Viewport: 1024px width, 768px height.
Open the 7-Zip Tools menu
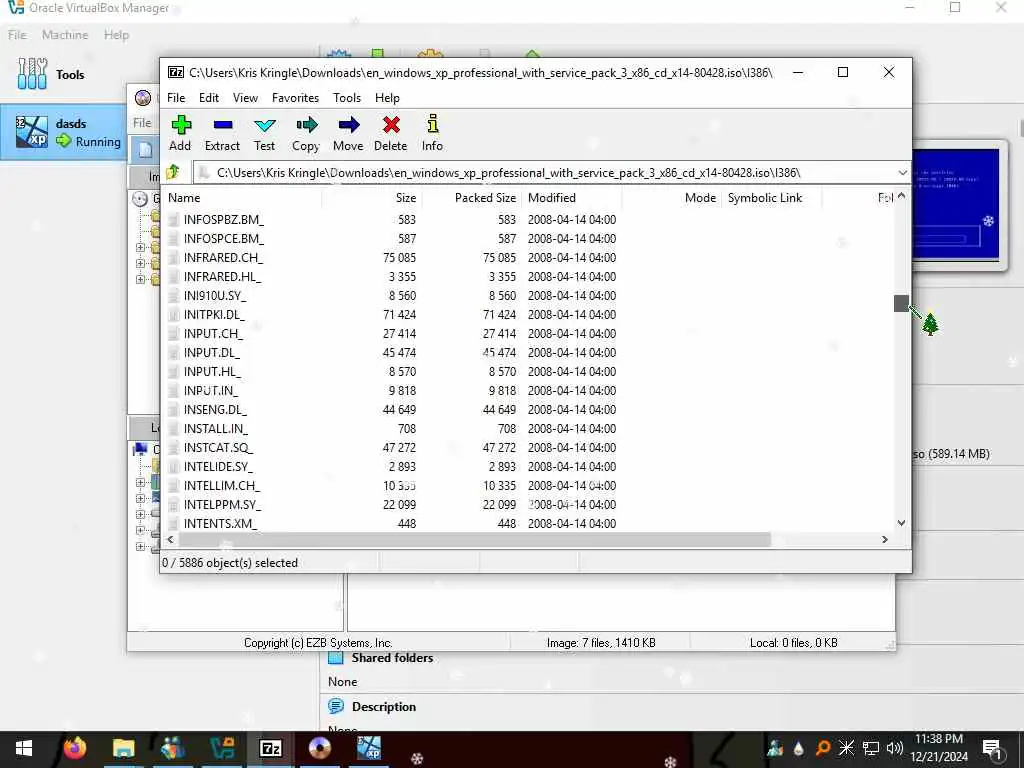pos(347,98)
